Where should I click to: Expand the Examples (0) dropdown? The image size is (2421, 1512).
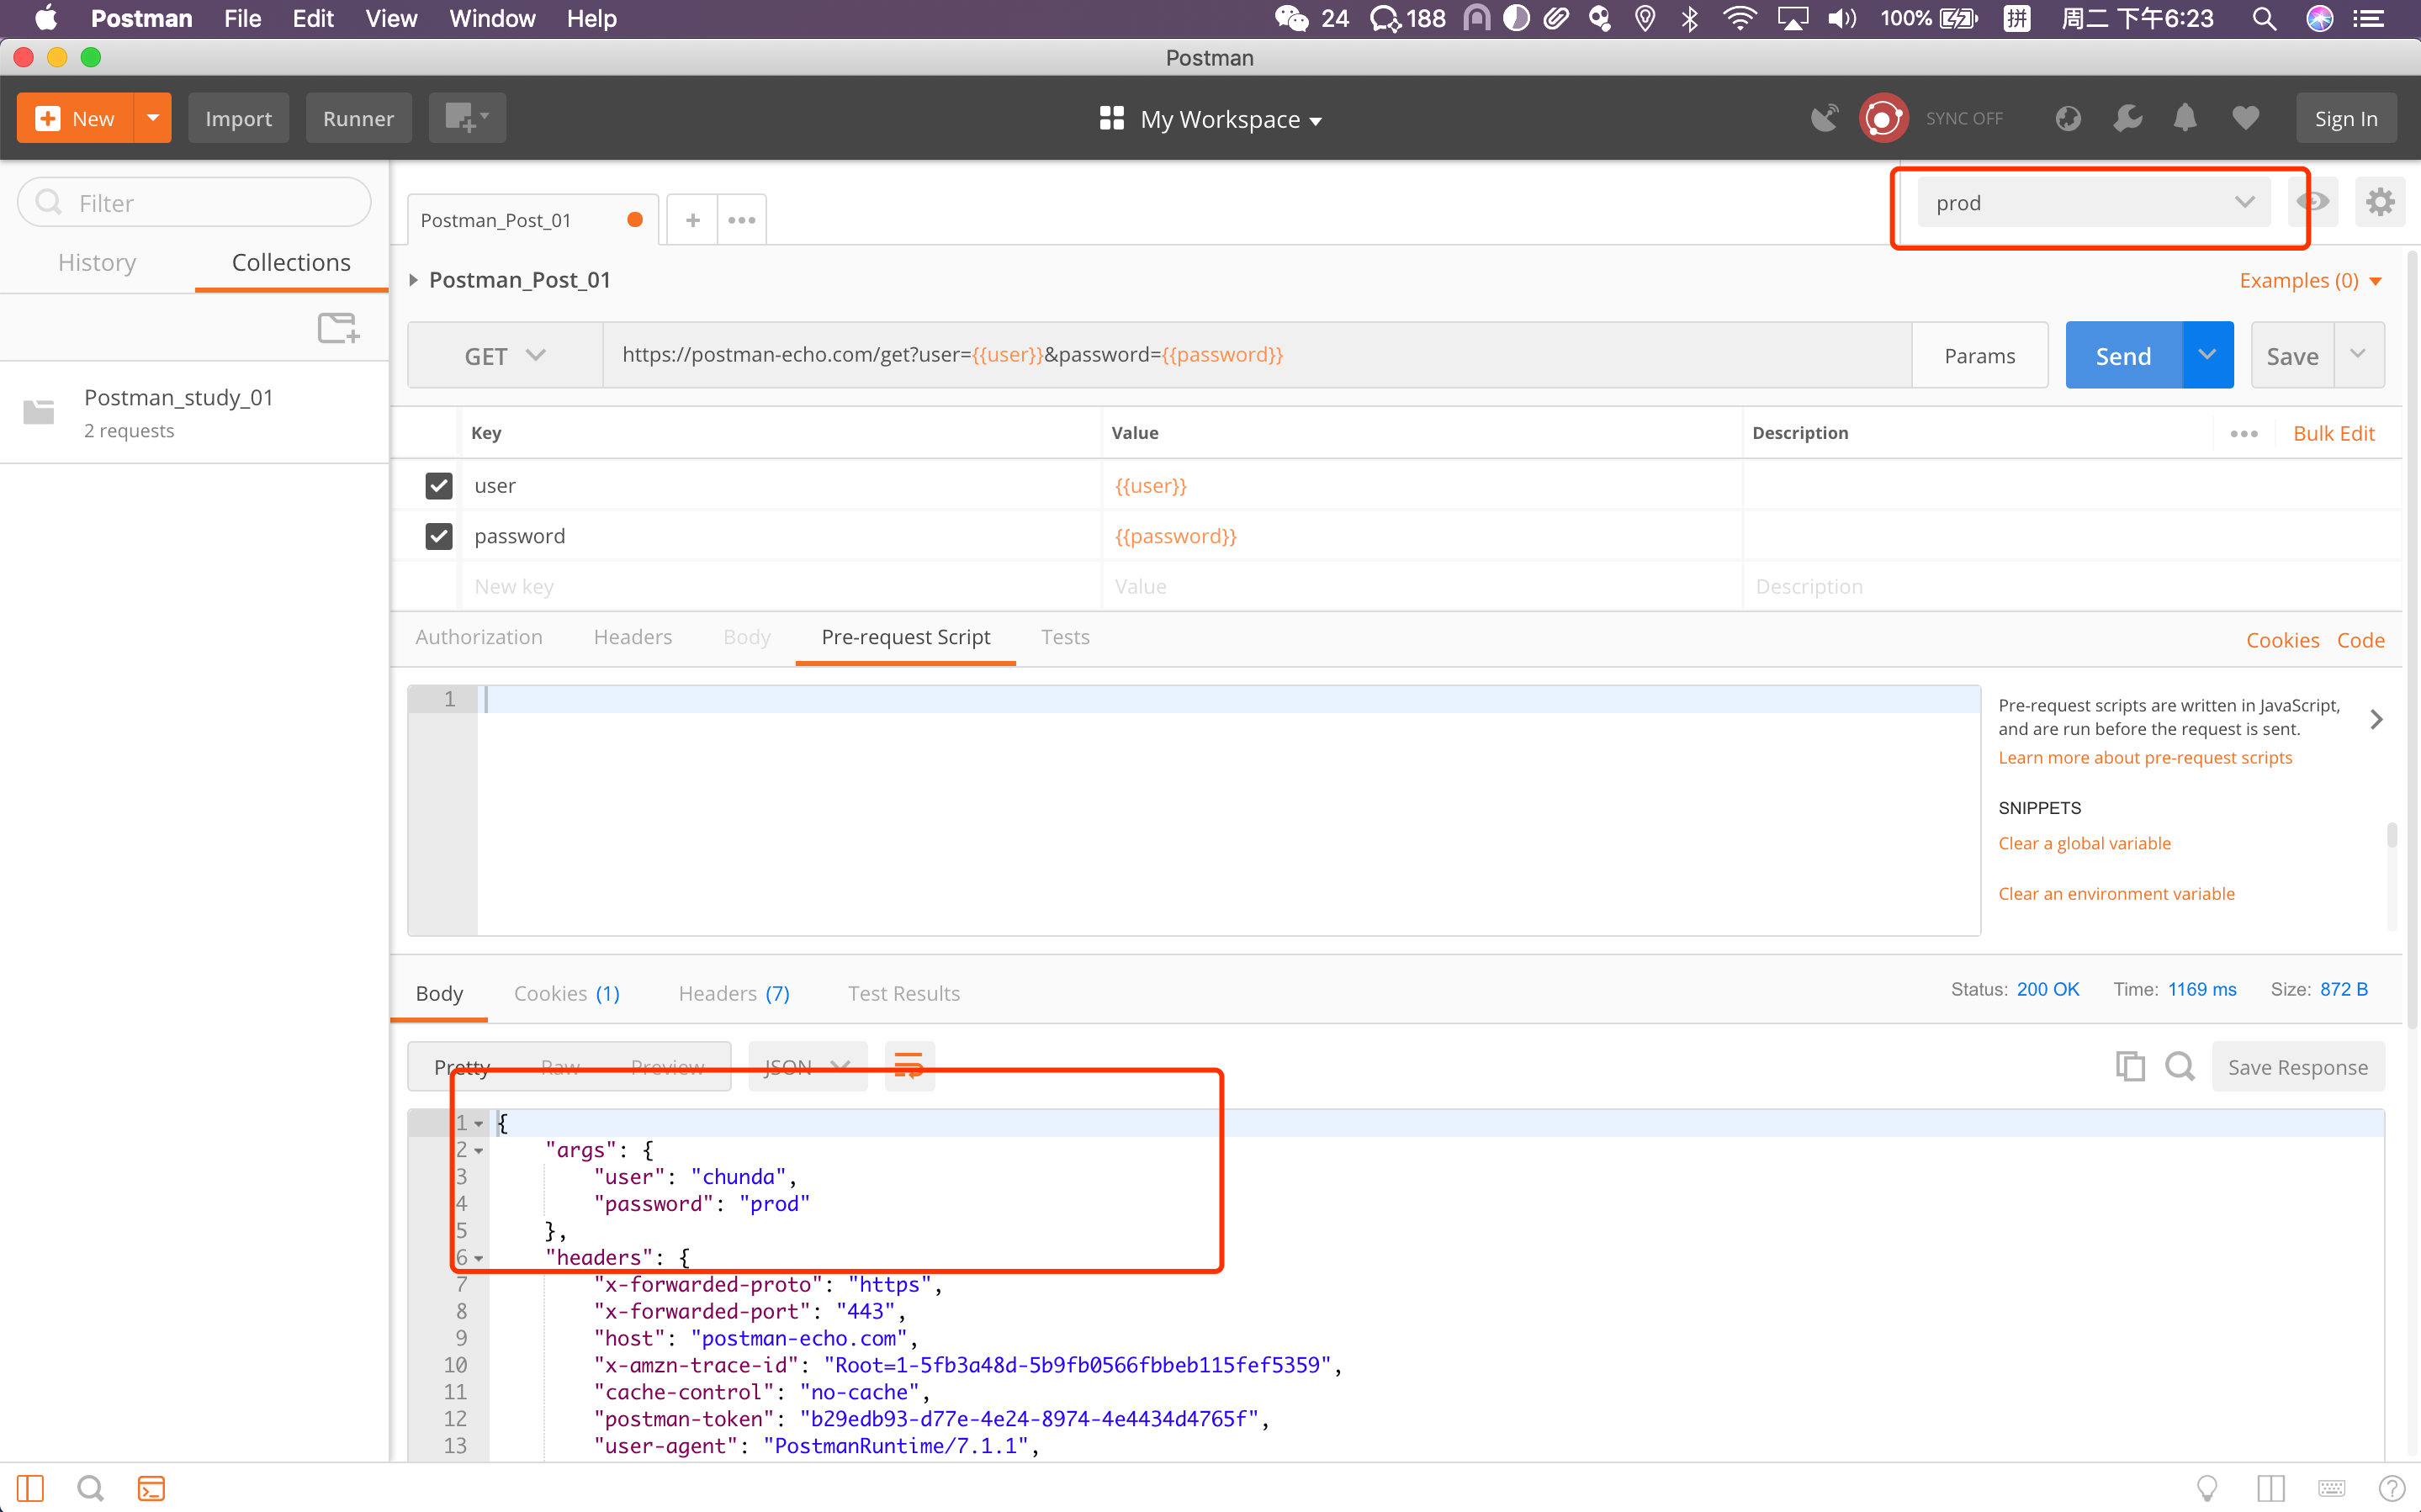tap(2310, 281)
